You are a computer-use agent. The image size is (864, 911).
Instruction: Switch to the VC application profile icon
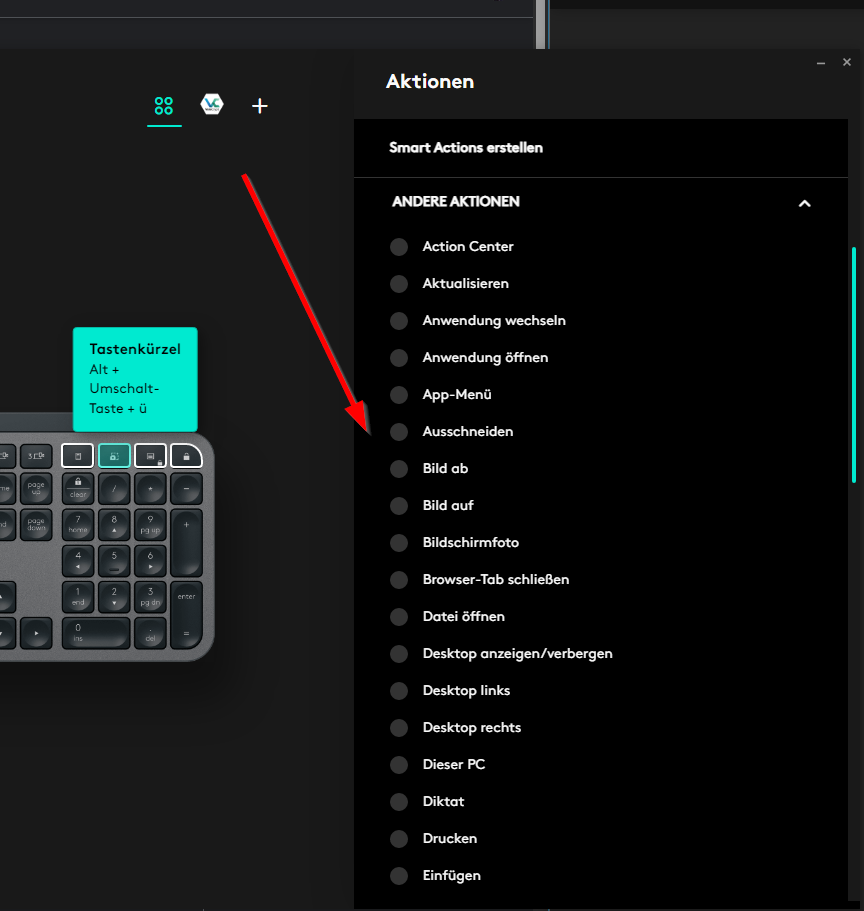pos(212,105)
